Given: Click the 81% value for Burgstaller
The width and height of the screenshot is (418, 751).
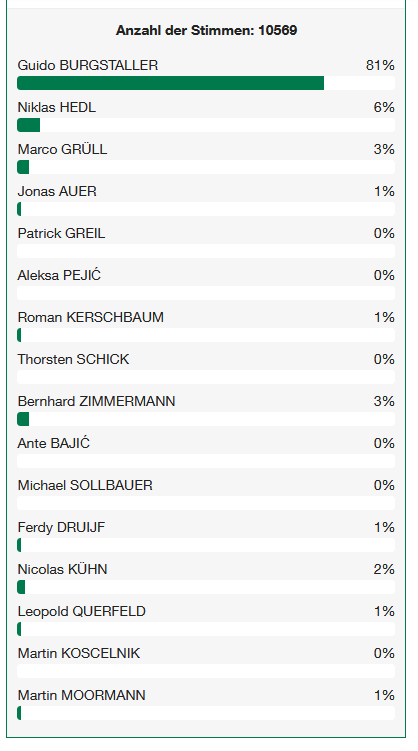Looking at the screenshot, I should (x=380, y=65).
